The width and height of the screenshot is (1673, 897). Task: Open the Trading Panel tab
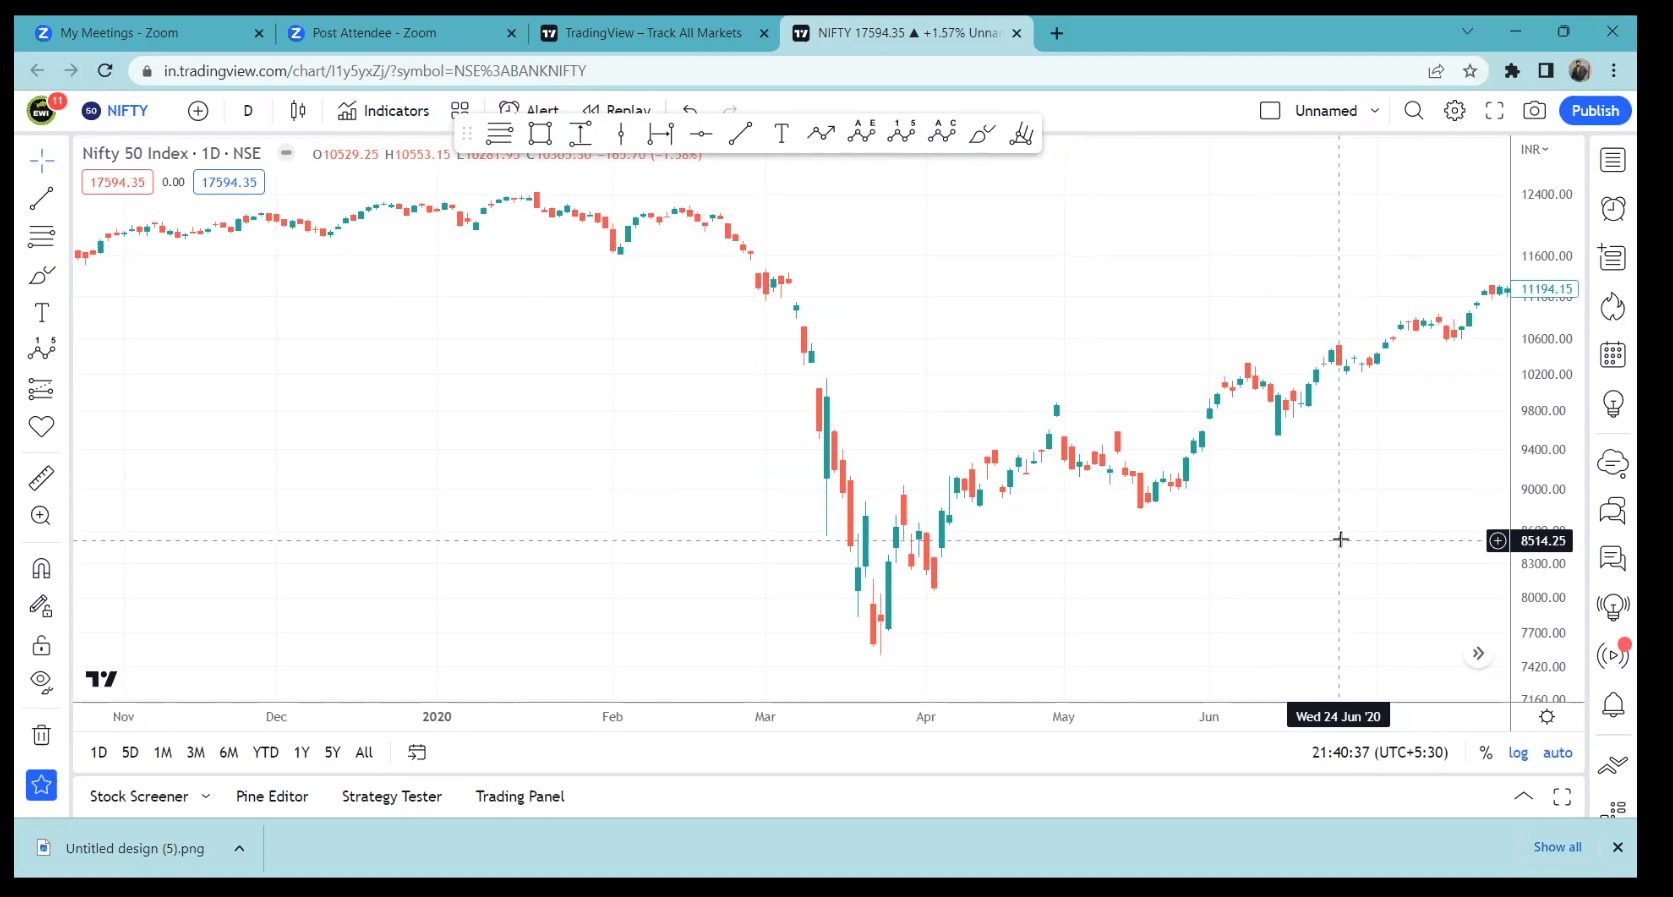[520, 797]
